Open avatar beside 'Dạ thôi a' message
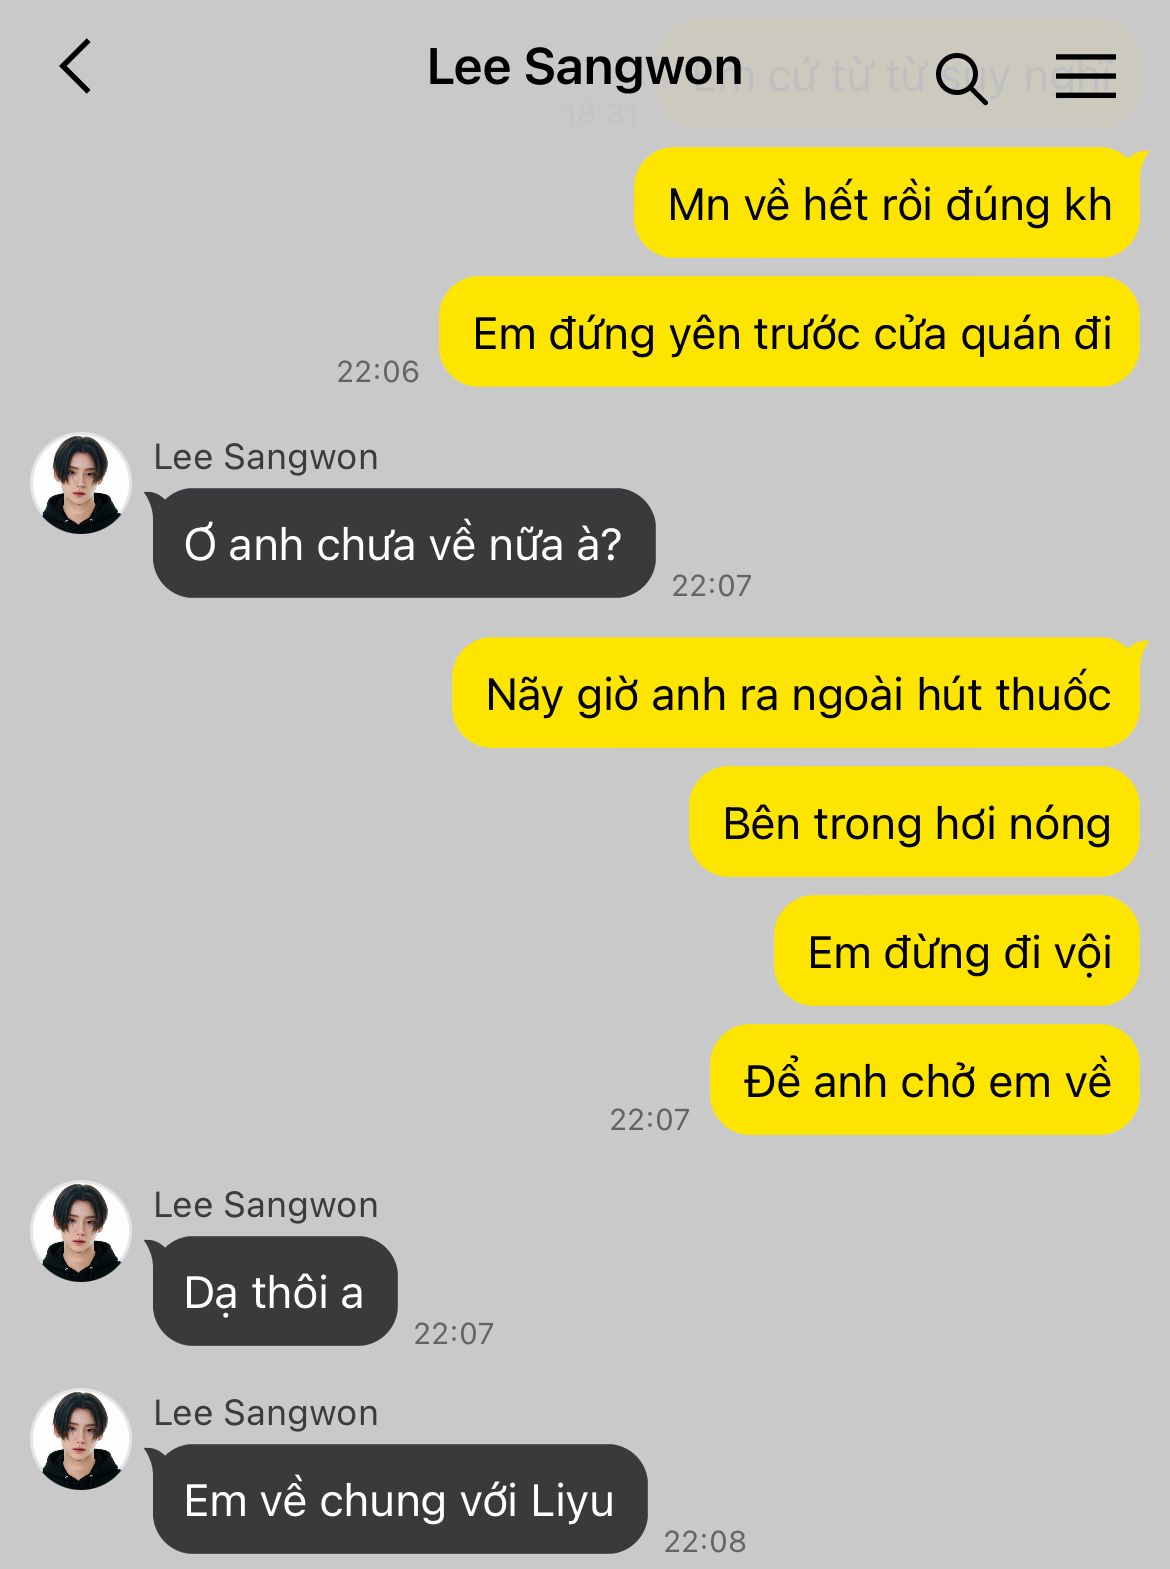Viewport: 1170px width, 1569px height. point(81,1231)
